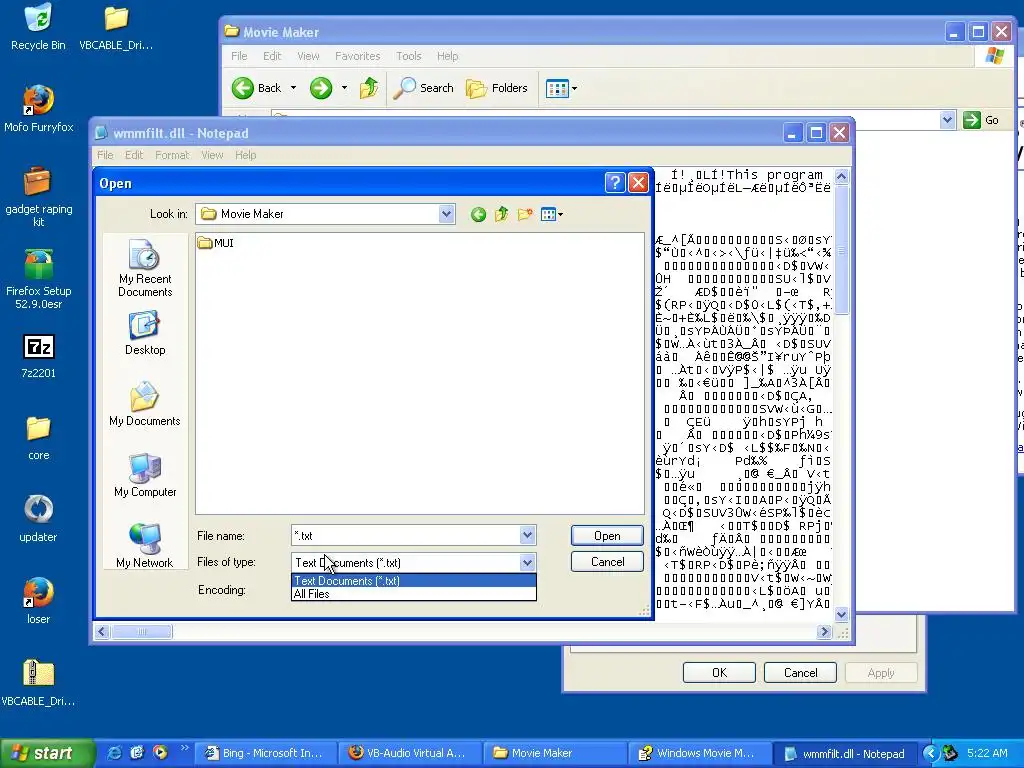Click Search in the Movie Maker explorer toolbar
The width and height of the screenshot is (1024, 768).
pos(423,88)
